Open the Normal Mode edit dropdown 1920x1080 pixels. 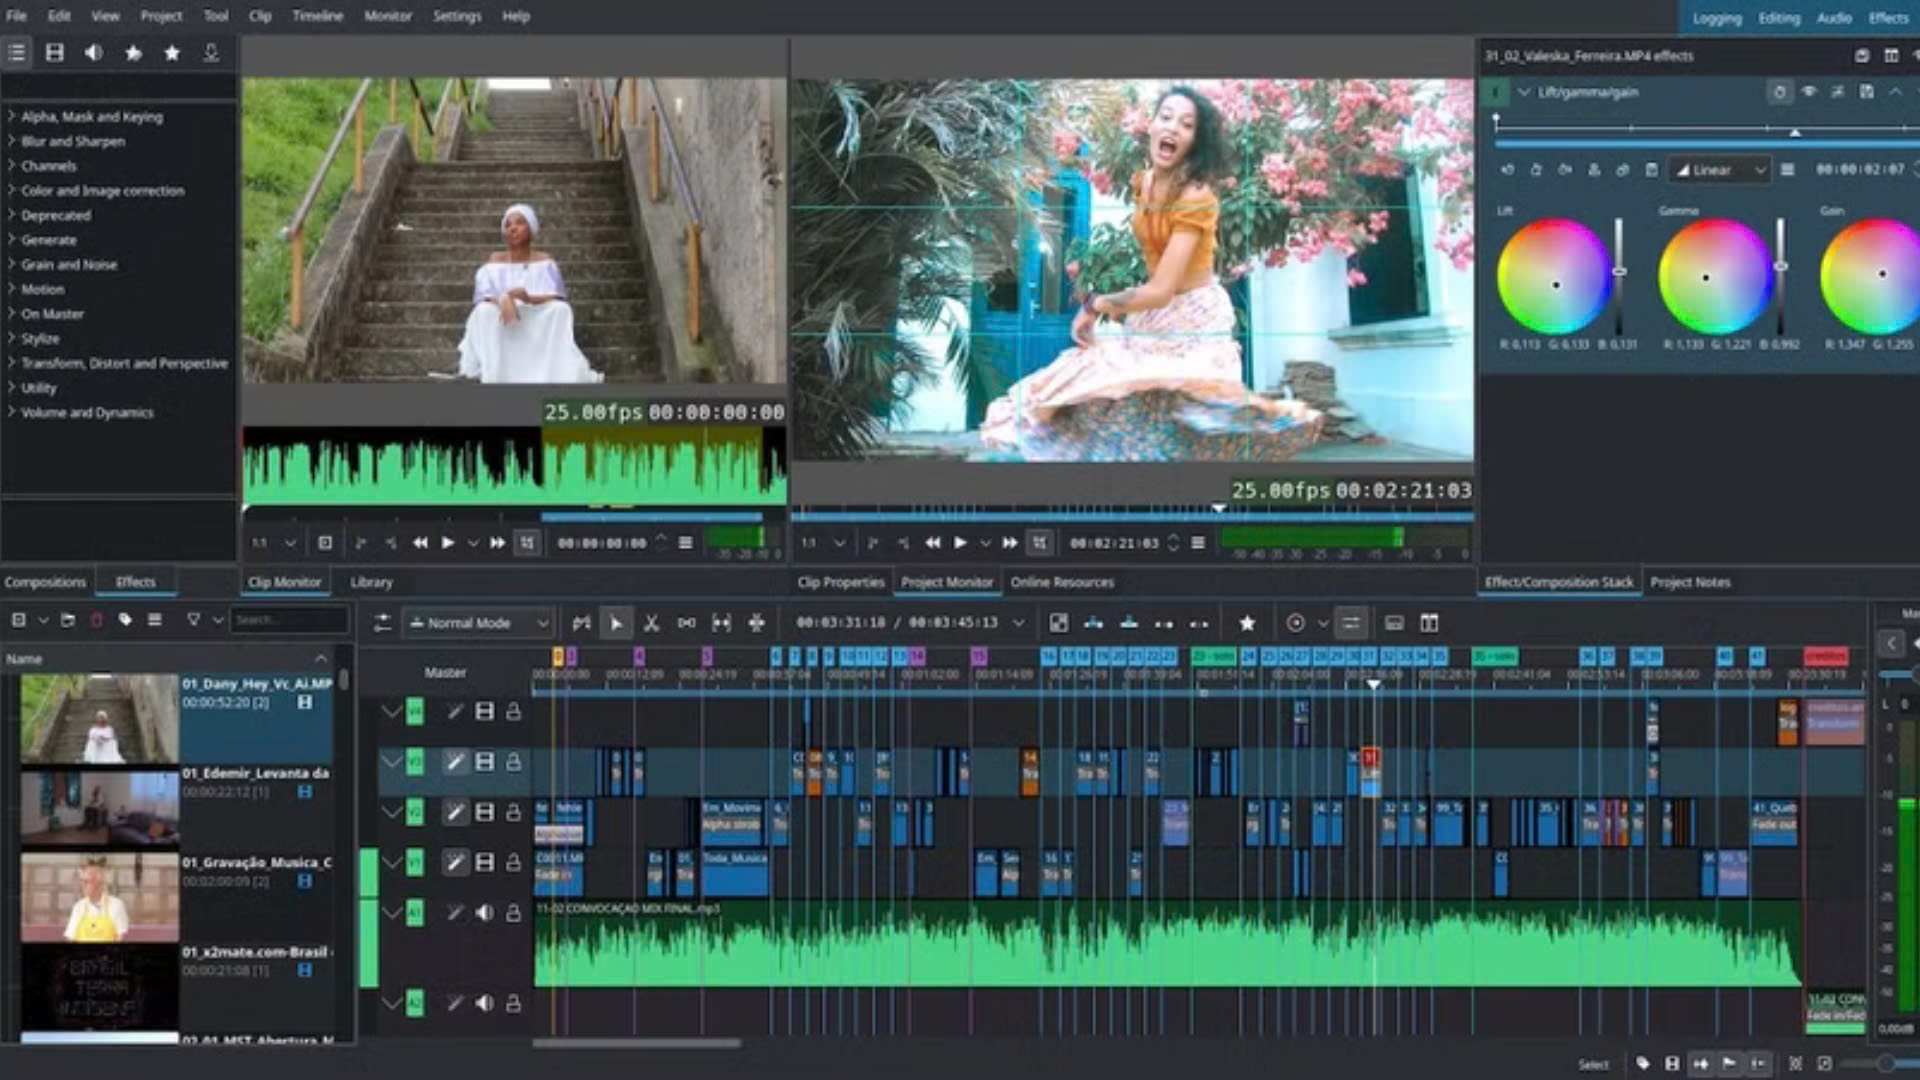tap(479, 623)
